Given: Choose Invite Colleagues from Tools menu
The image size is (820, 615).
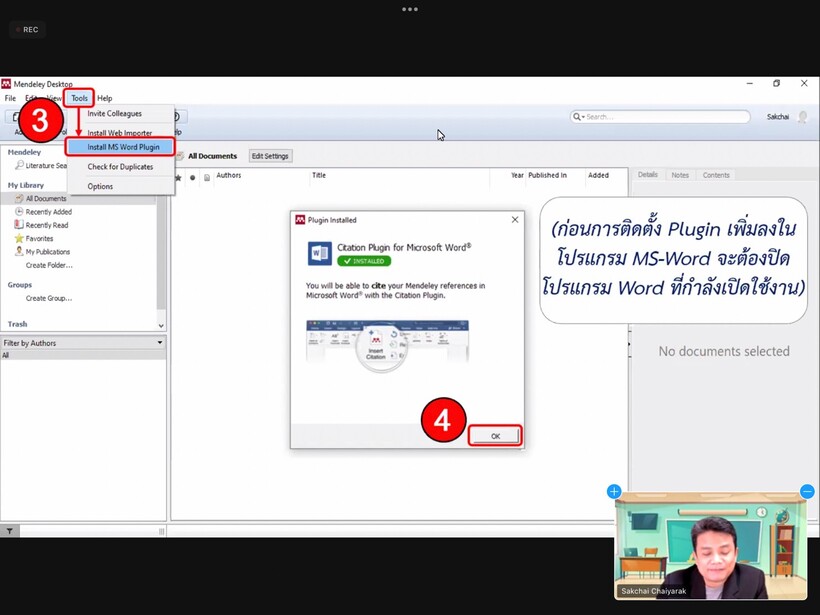Looking at the screenshot, I should click(x=115, y=113).
